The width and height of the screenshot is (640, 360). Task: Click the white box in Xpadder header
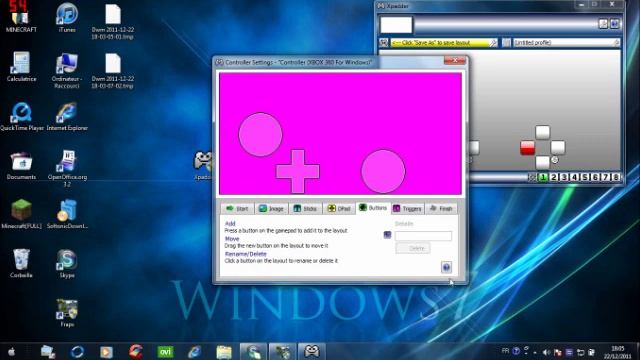coord(396,24)
